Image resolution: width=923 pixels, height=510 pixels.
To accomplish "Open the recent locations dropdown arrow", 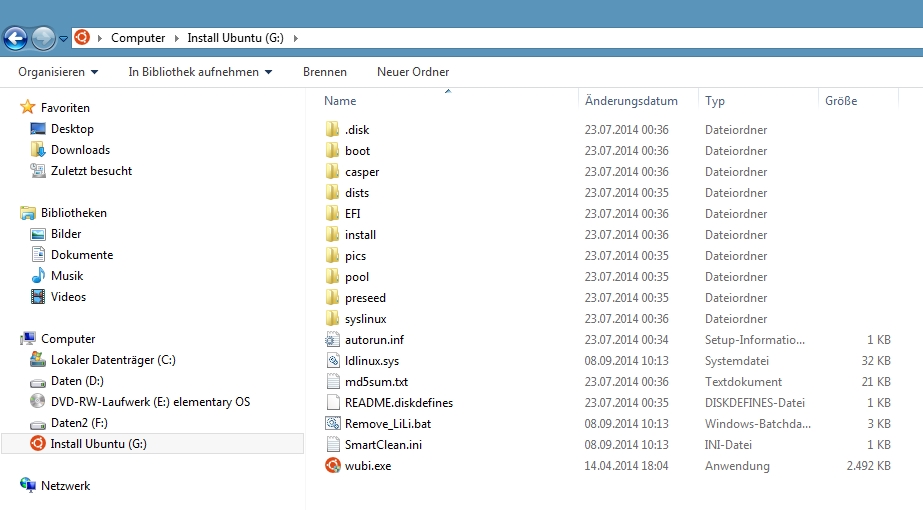I will click(63, 39).
